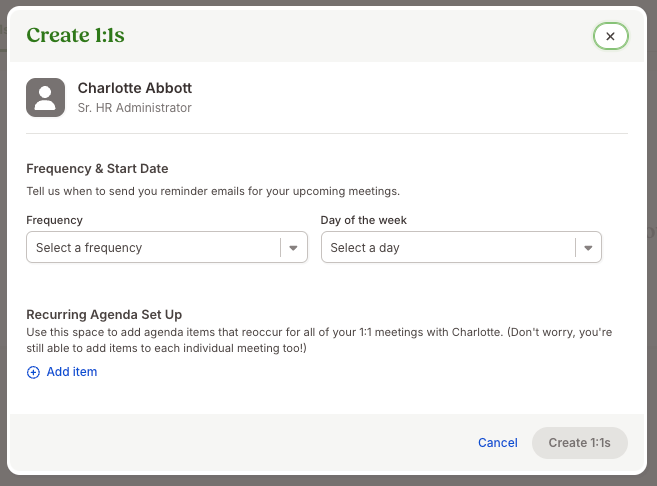The width and height of the screenshot is (657, 486).
Task: Click the 'Add item' link text
Action: pyautogui.click(x=72, y=372)
